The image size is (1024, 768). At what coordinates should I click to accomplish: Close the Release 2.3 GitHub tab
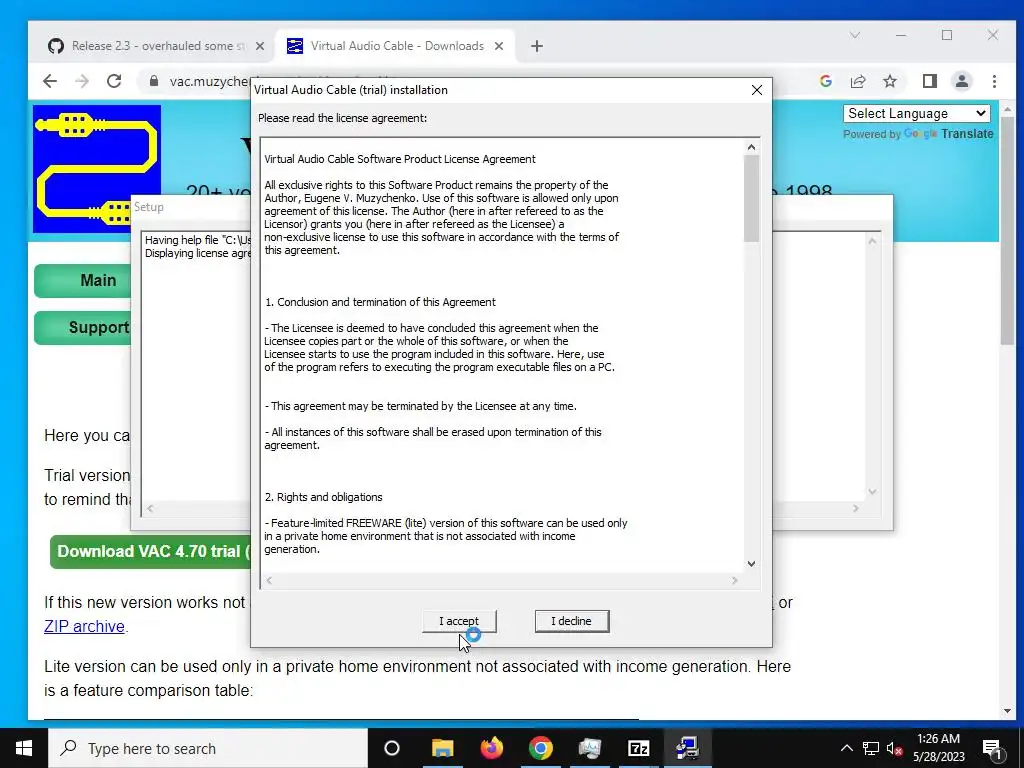pyautogui.click(x=260, y=46)
